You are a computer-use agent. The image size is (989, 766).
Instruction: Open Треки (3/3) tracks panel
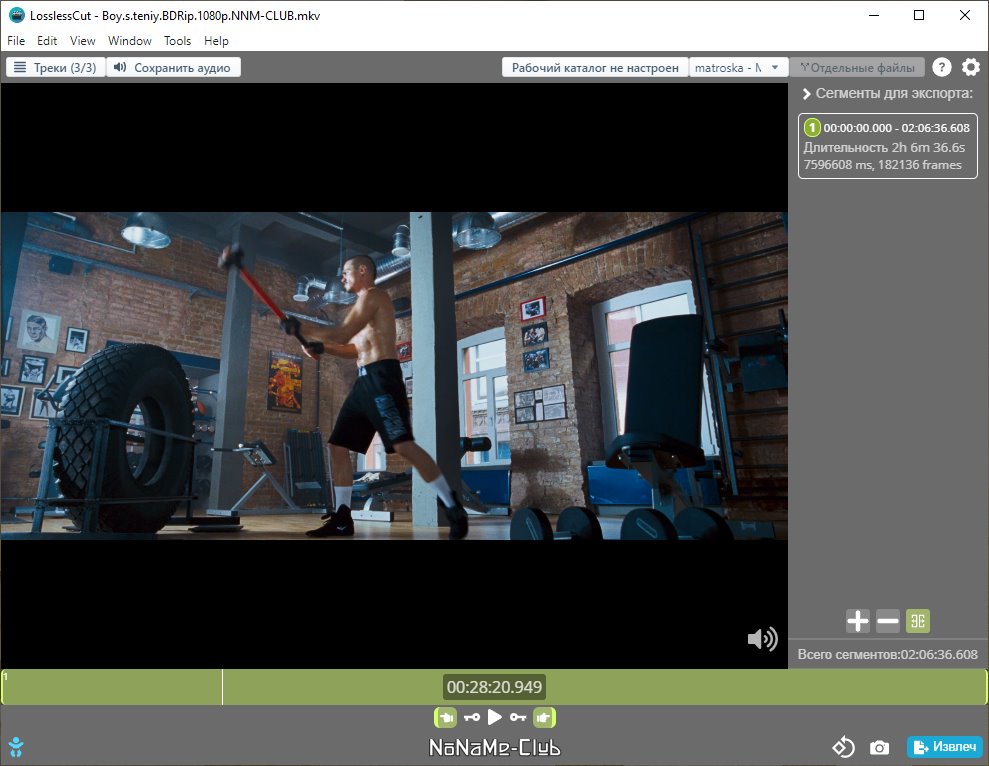56,68
